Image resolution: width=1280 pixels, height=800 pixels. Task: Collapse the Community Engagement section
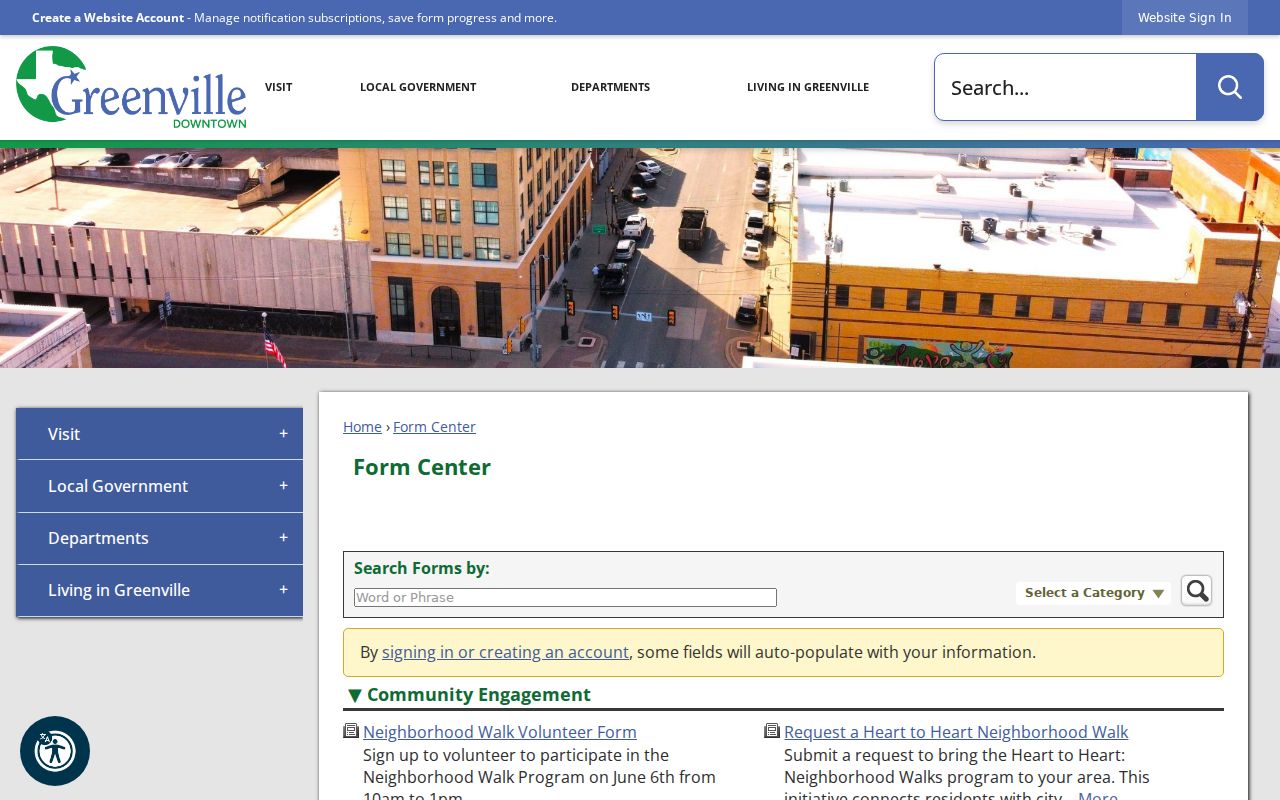[354, 695]
